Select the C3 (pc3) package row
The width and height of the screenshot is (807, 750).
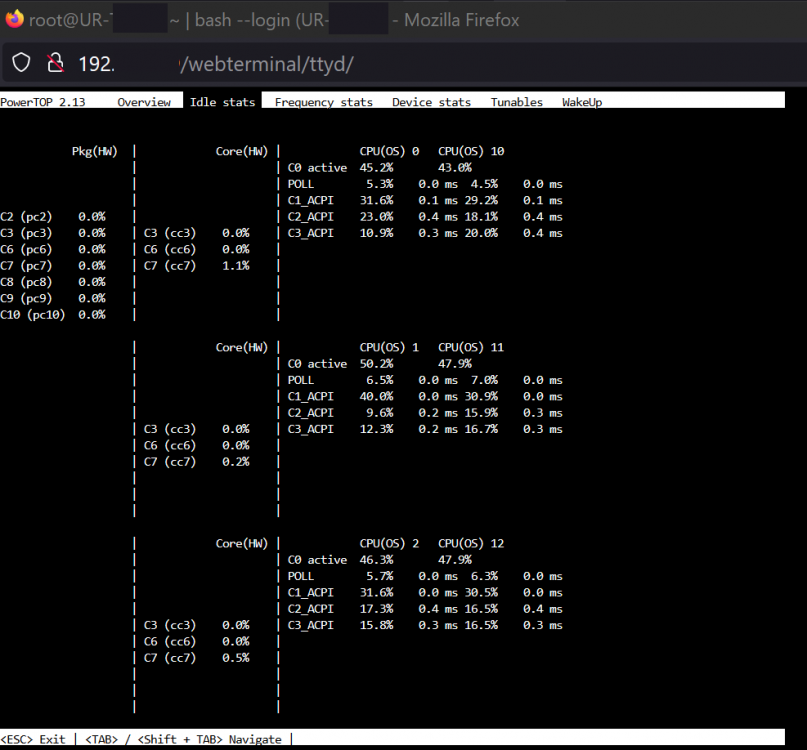[x=53, y=233]
